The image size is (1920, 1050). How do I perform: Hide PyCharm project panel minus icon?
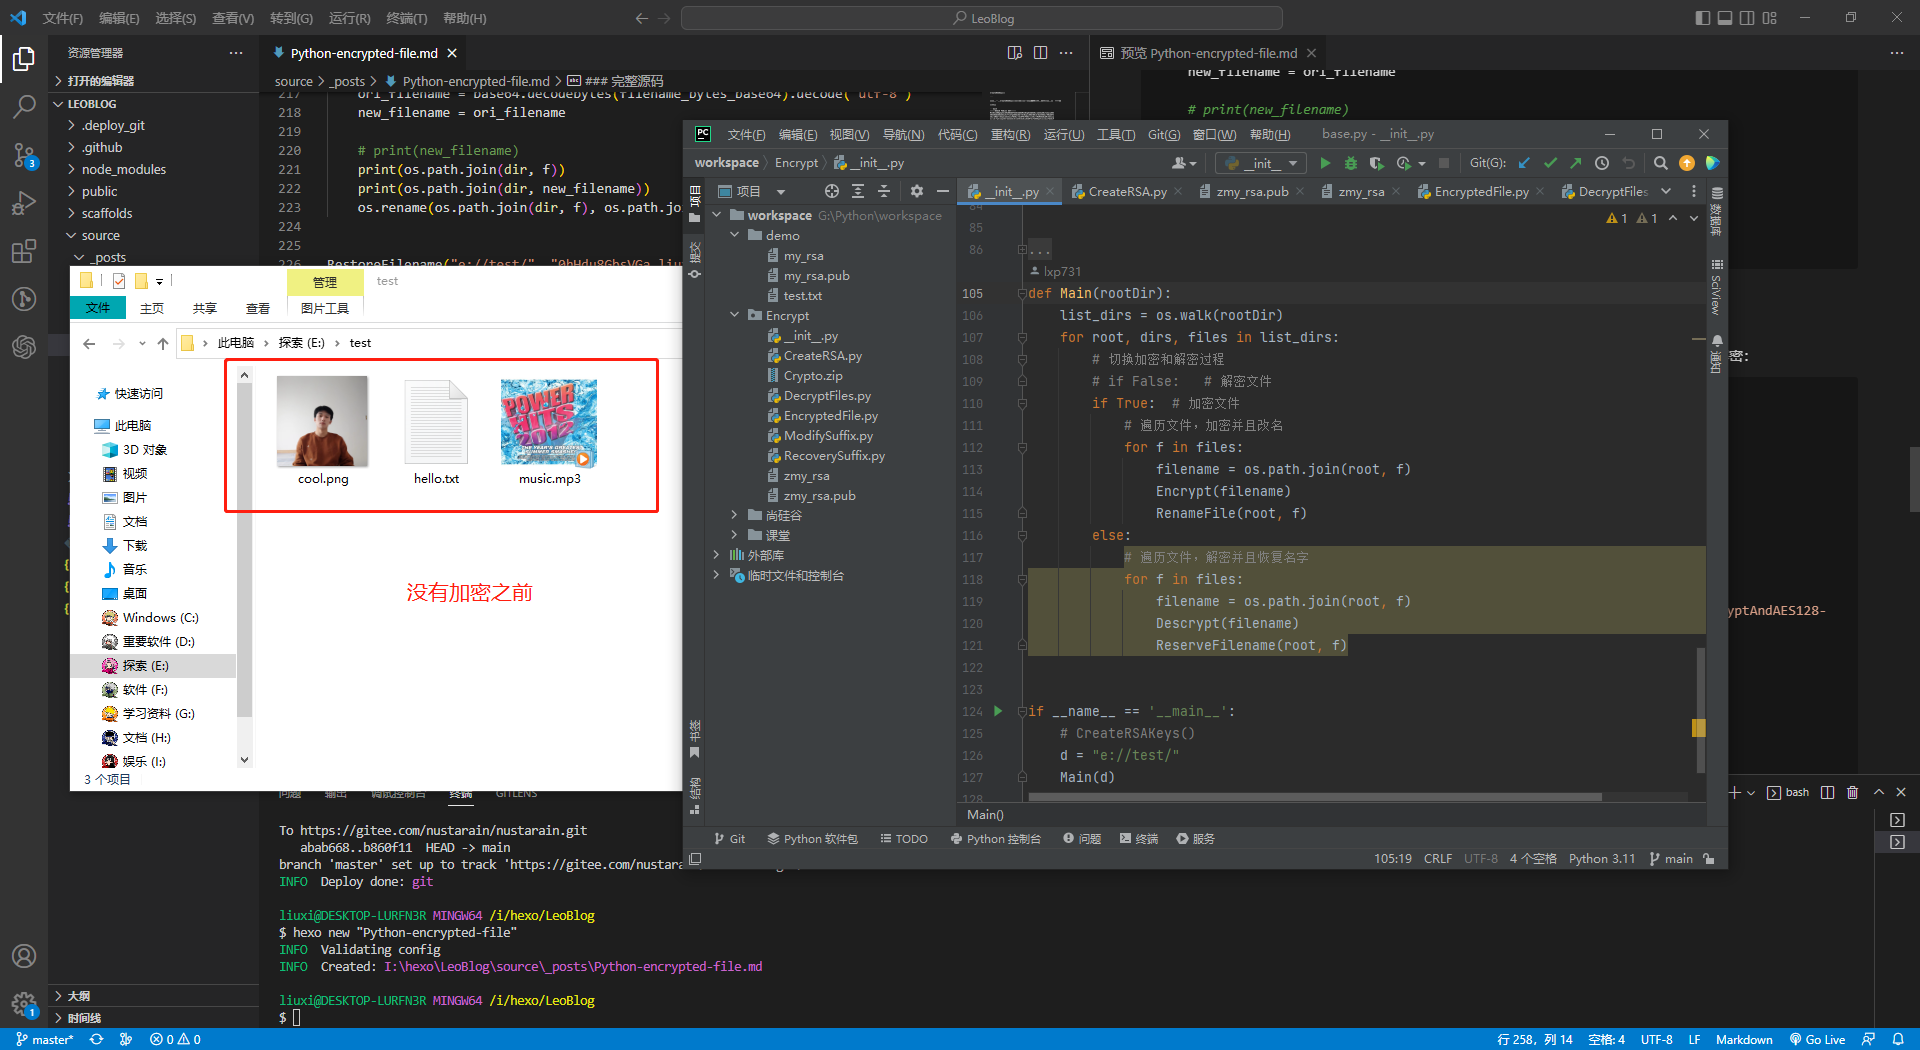coord(942,191)
